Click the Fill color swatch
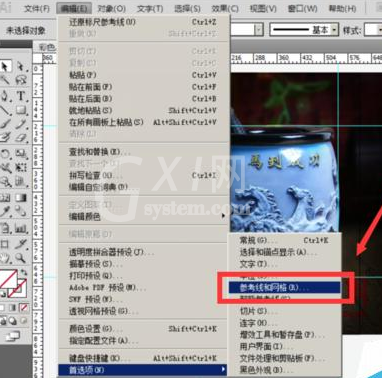 pyautogui.click(x=7, y=279)
